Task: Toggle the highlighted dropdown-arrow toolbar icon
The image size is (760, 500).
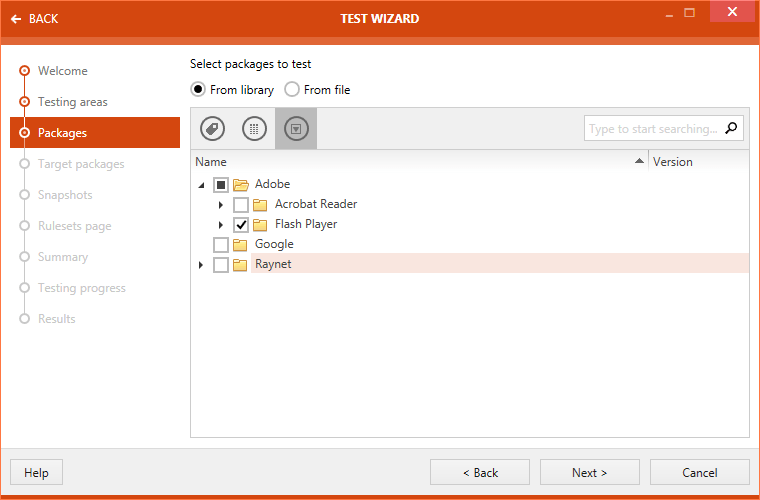Action: 296,129
